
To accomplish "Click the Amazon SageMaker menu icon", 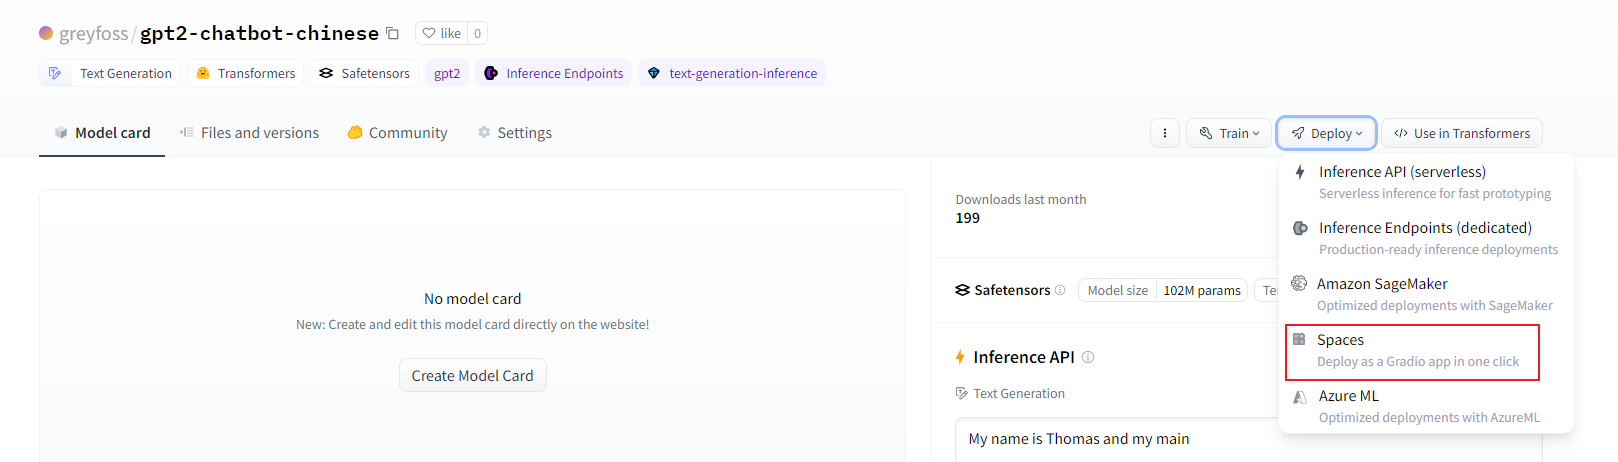I will pyautogui.click(x=1299, y=283).
